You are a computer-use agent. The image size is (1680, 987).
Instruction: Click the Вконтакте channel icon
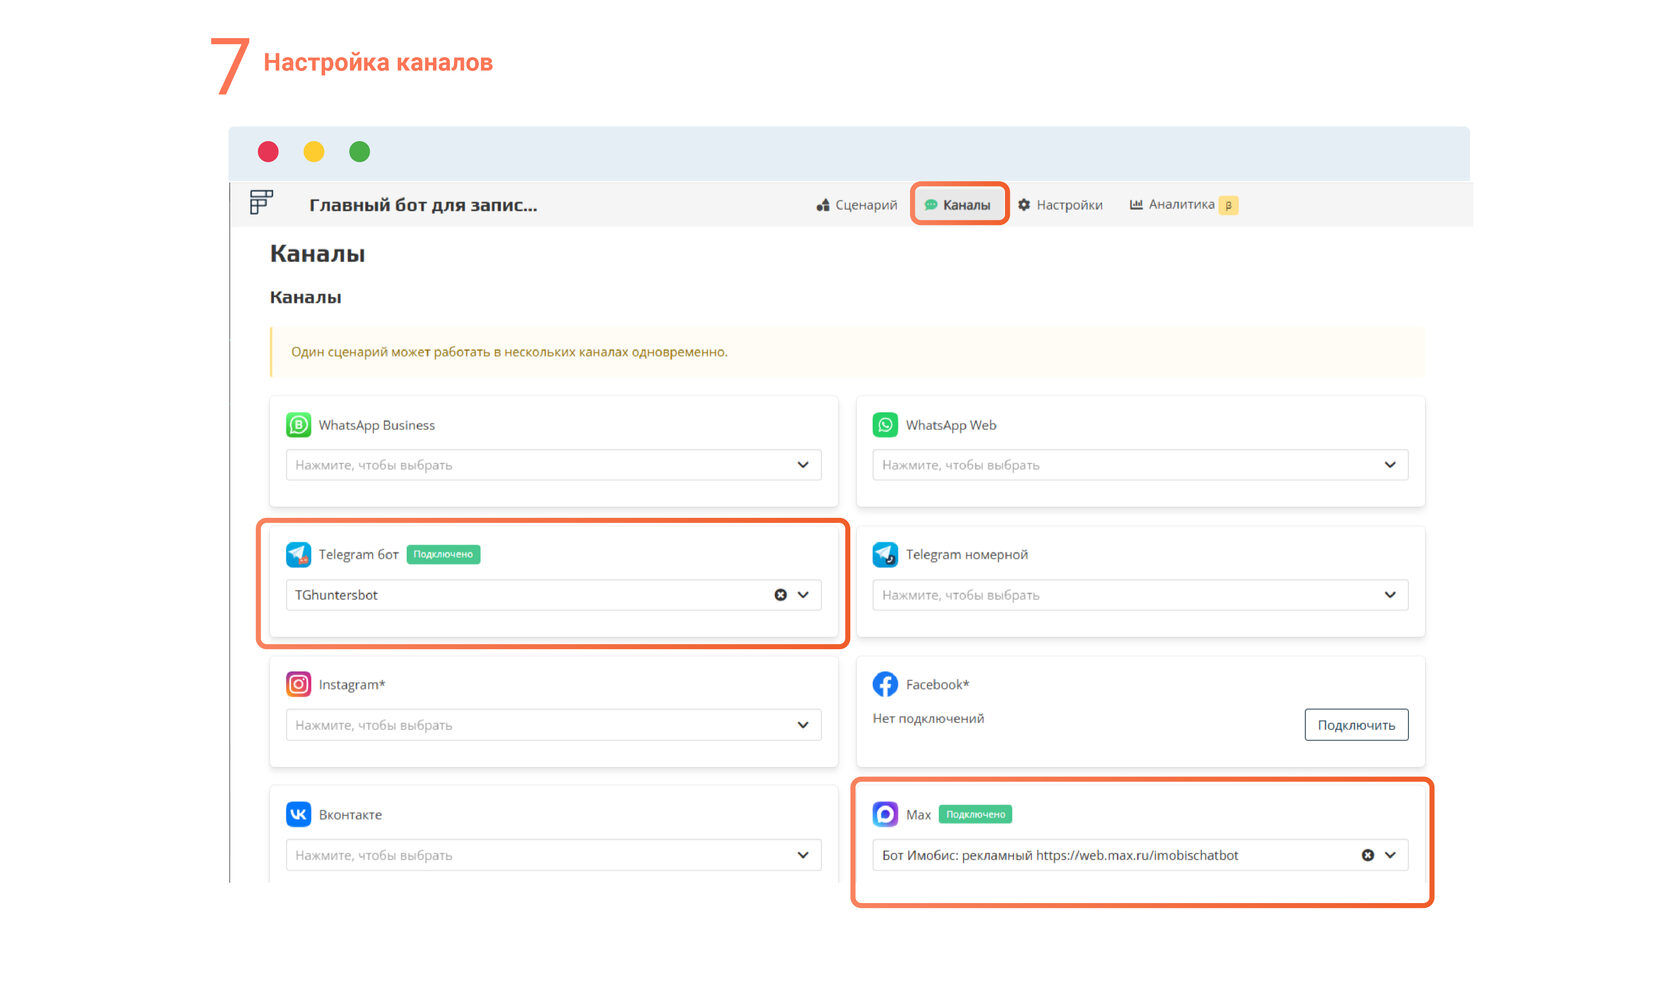298,814
